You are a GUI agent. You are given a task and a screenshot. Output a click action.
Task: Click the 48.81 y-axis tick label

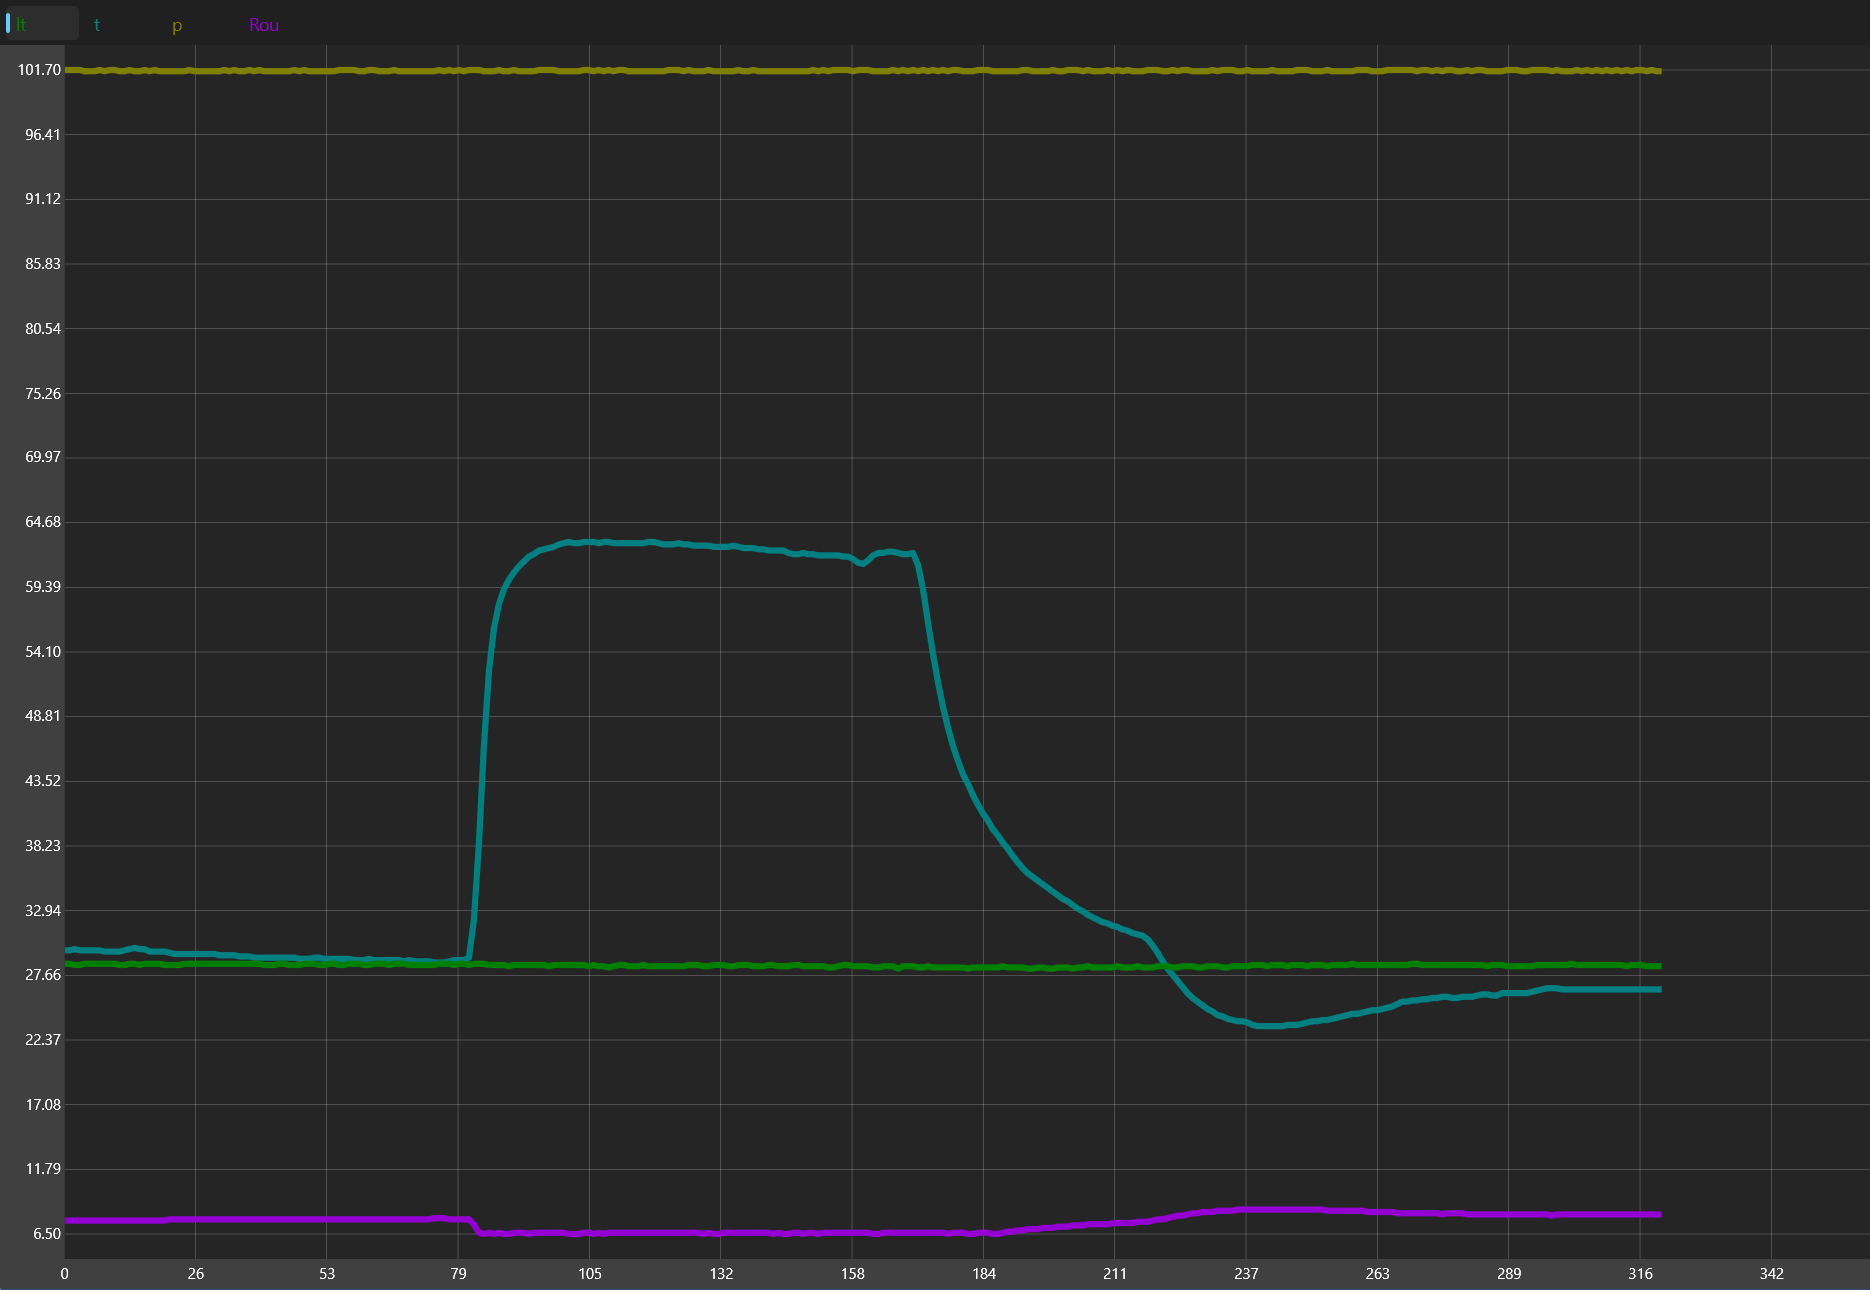point(43,716)
